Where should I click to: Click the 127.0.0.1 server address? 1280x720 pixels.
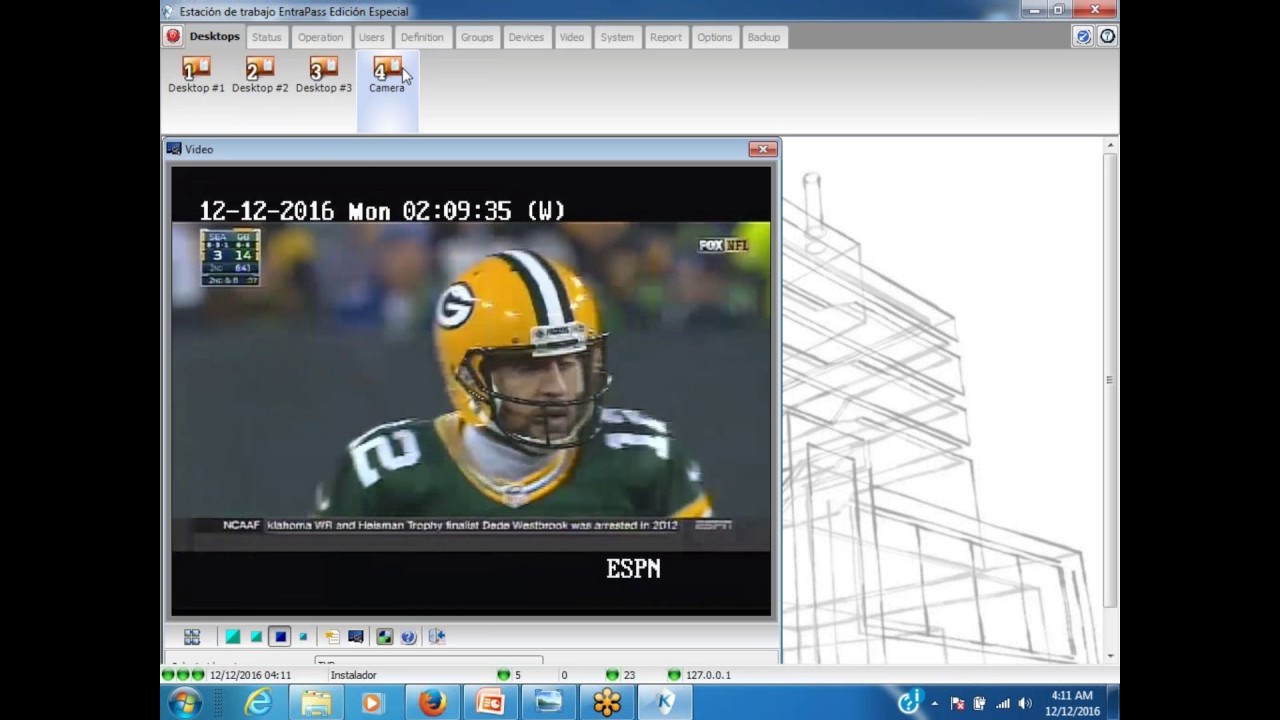click(x=707, y=675)
